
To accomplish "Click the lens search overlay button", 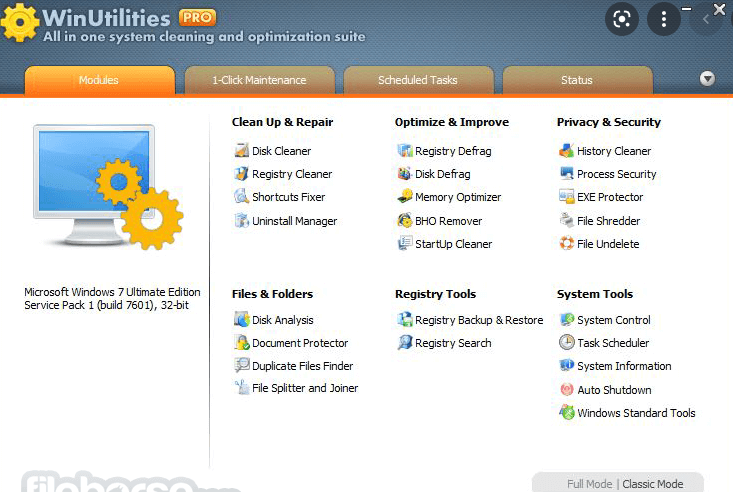I will pyautogui.click(x=622, y=19).
